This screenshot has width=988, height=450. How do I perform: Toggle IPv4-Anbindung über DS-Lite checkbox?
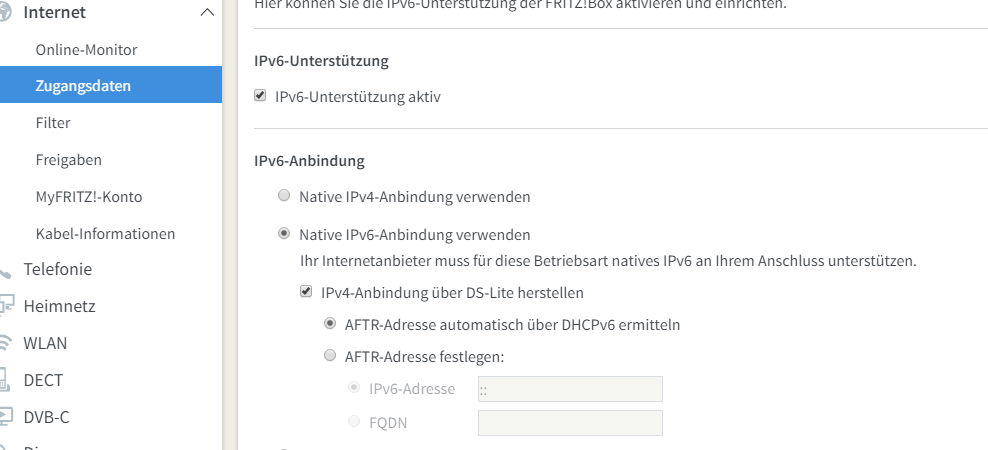(x=307, y=293)
